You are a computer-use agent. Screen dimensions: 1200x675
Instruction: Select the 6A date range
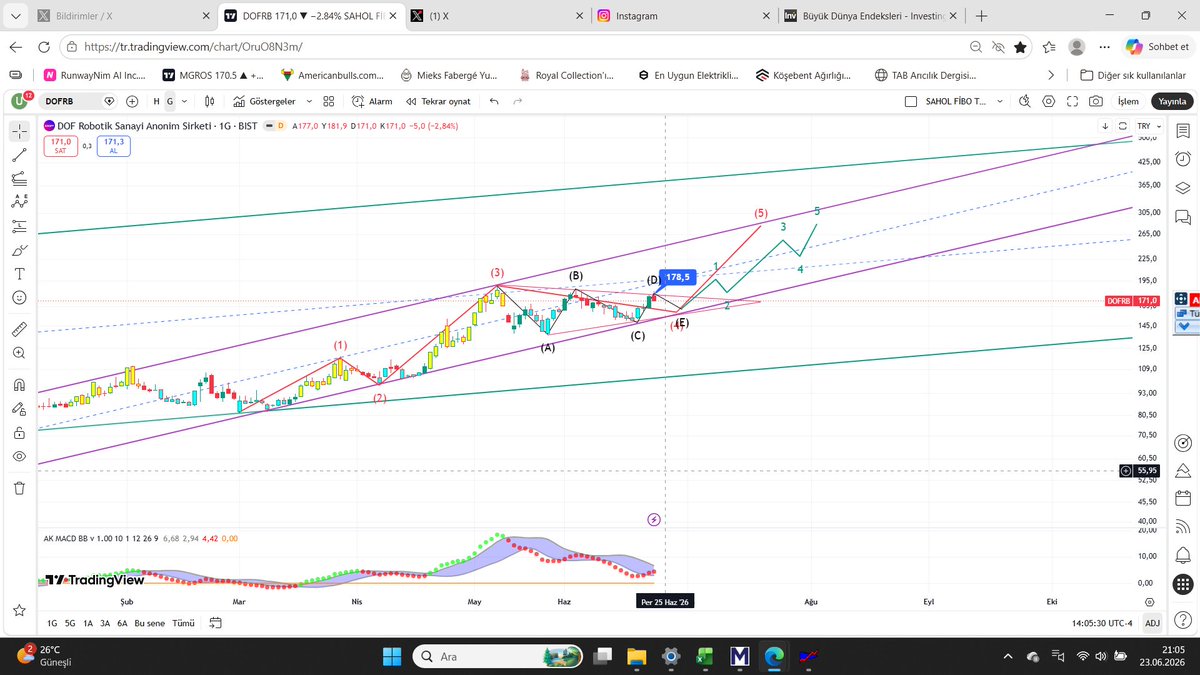click(x=122, y=623)
